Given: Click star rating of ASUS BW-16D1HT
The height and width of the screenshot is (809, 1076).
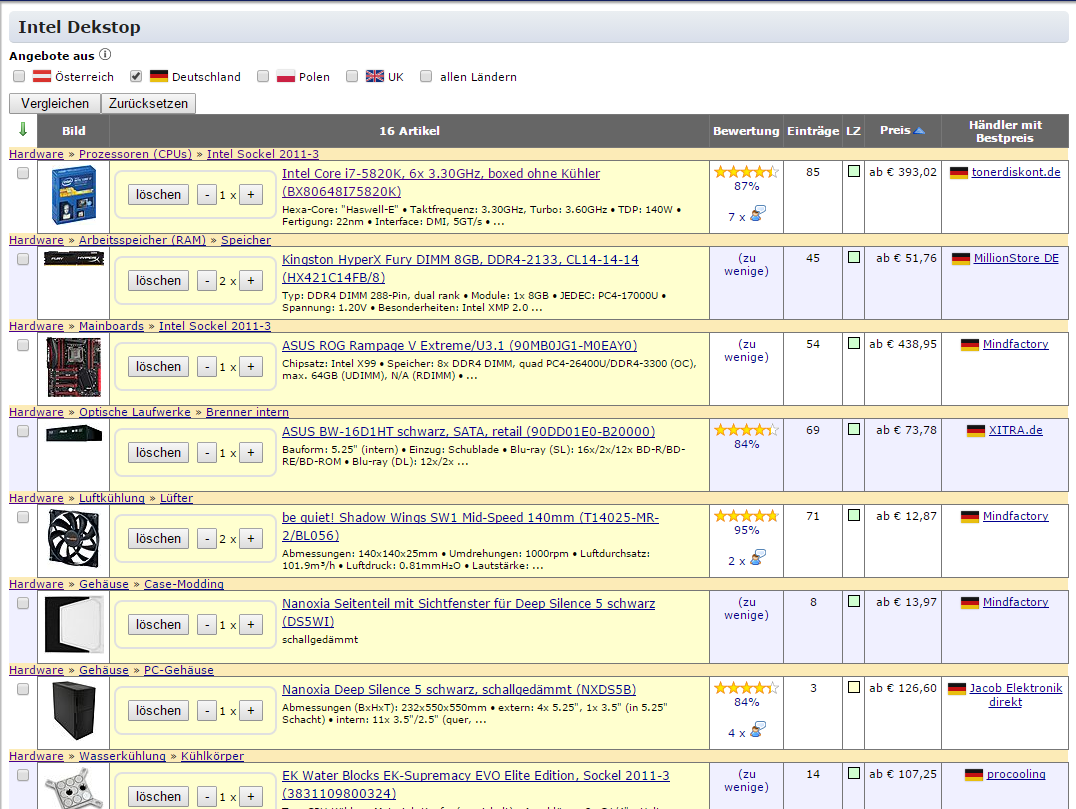Looking at the screenshot, I should click(746, 430).
